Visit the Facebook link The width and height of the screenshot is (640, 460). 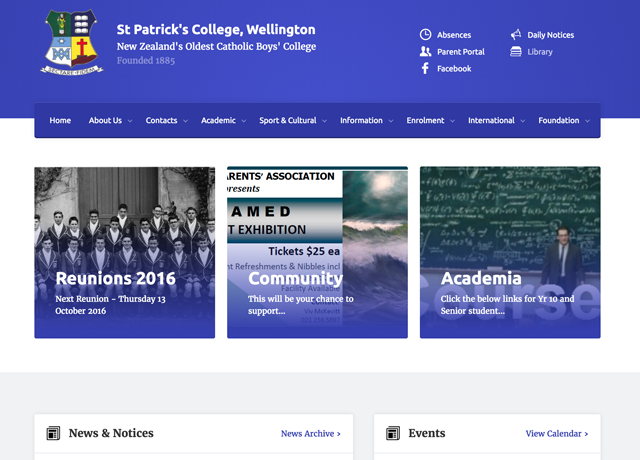(x=454, y=69)
